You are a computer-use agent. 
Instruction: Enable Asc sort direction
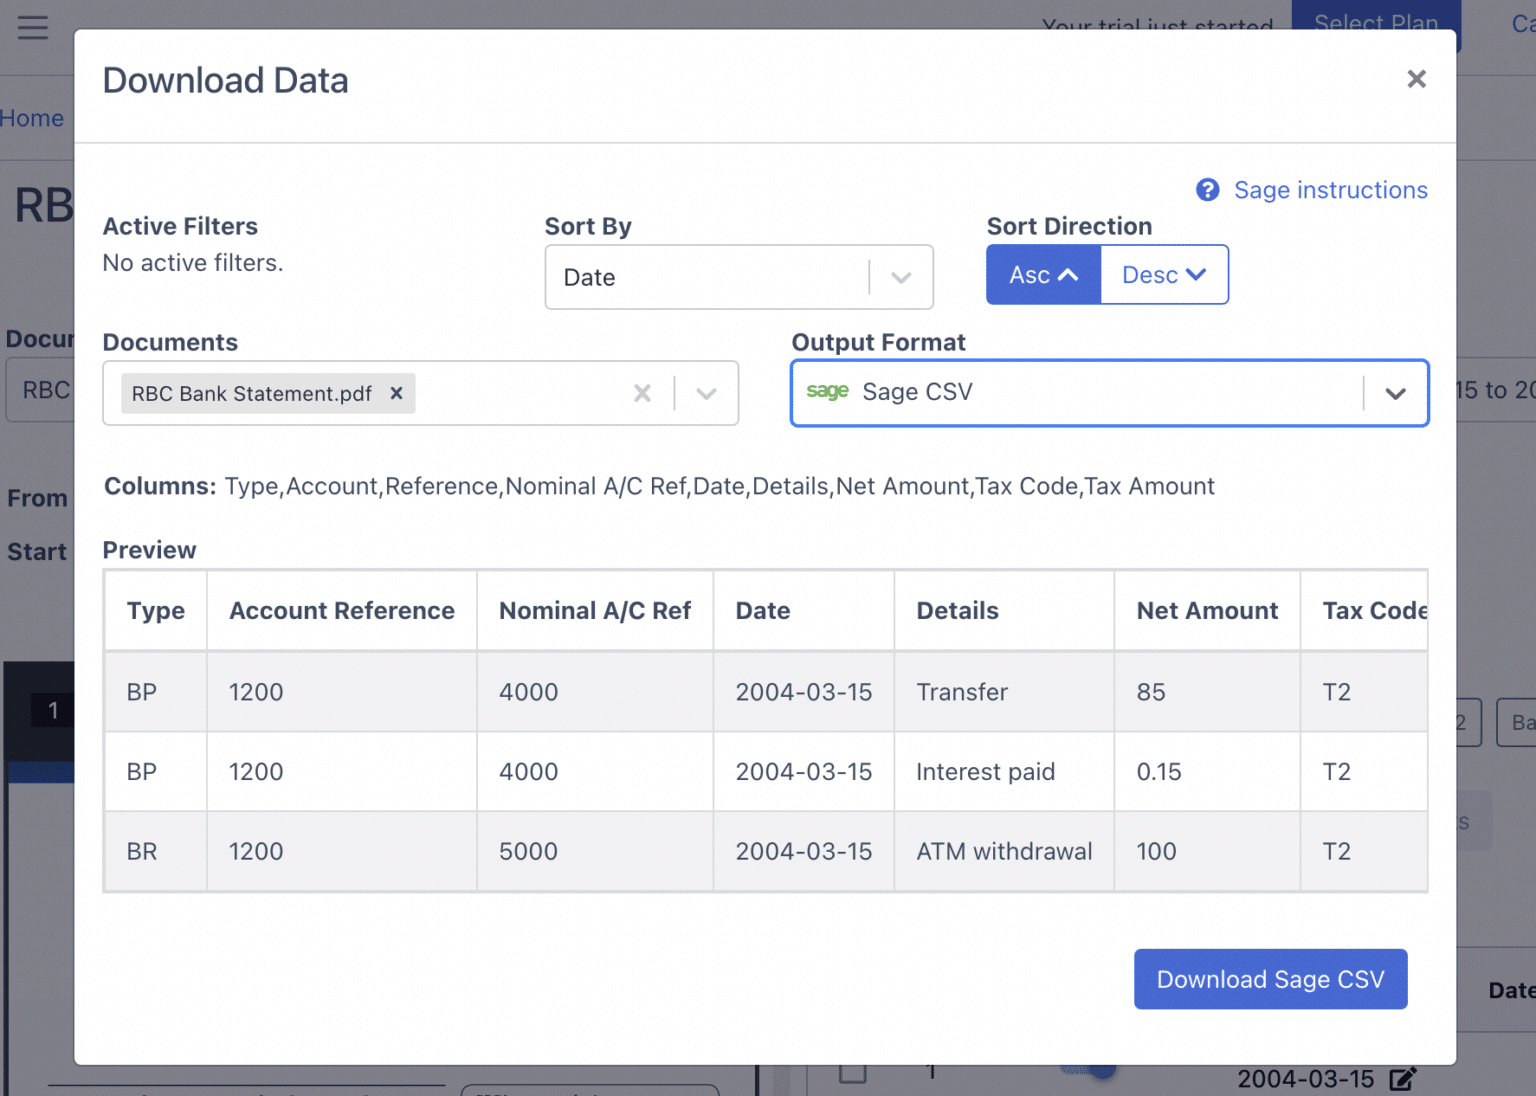(x=1042, y=274)
